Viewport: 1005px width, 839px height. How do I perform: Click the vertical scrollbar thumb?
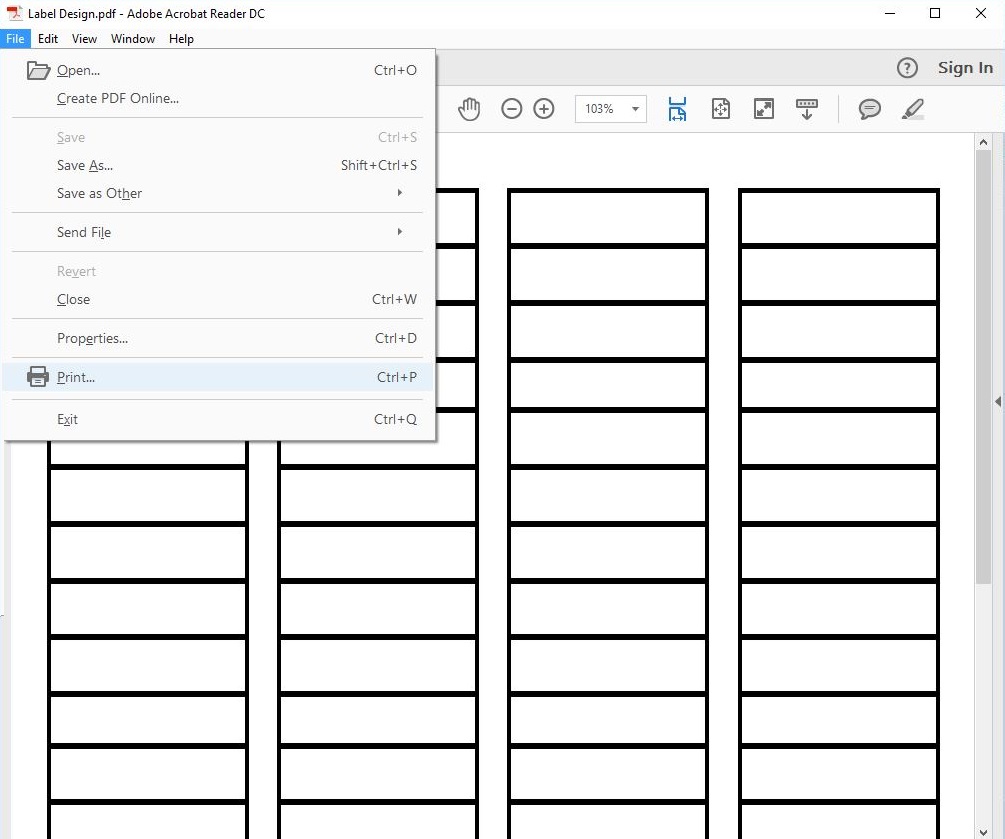pos(983,365)
